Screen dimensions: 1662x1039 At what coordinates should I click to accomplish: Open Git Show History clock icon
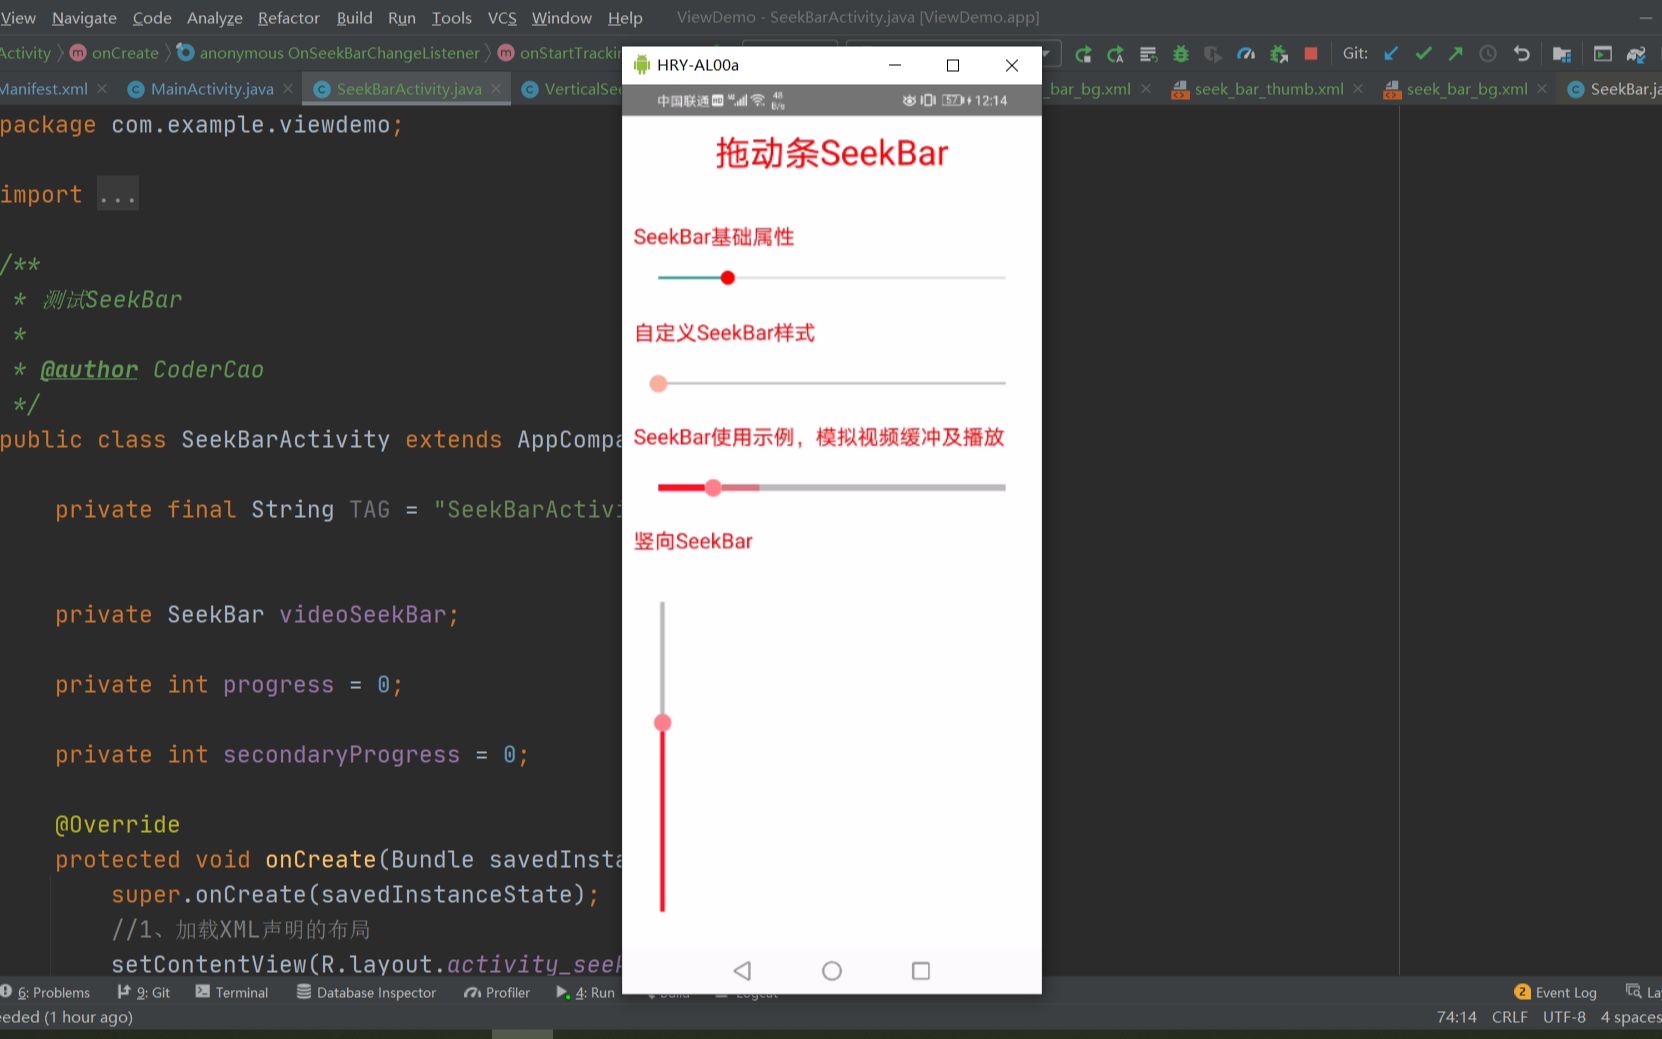[1488, 54]
